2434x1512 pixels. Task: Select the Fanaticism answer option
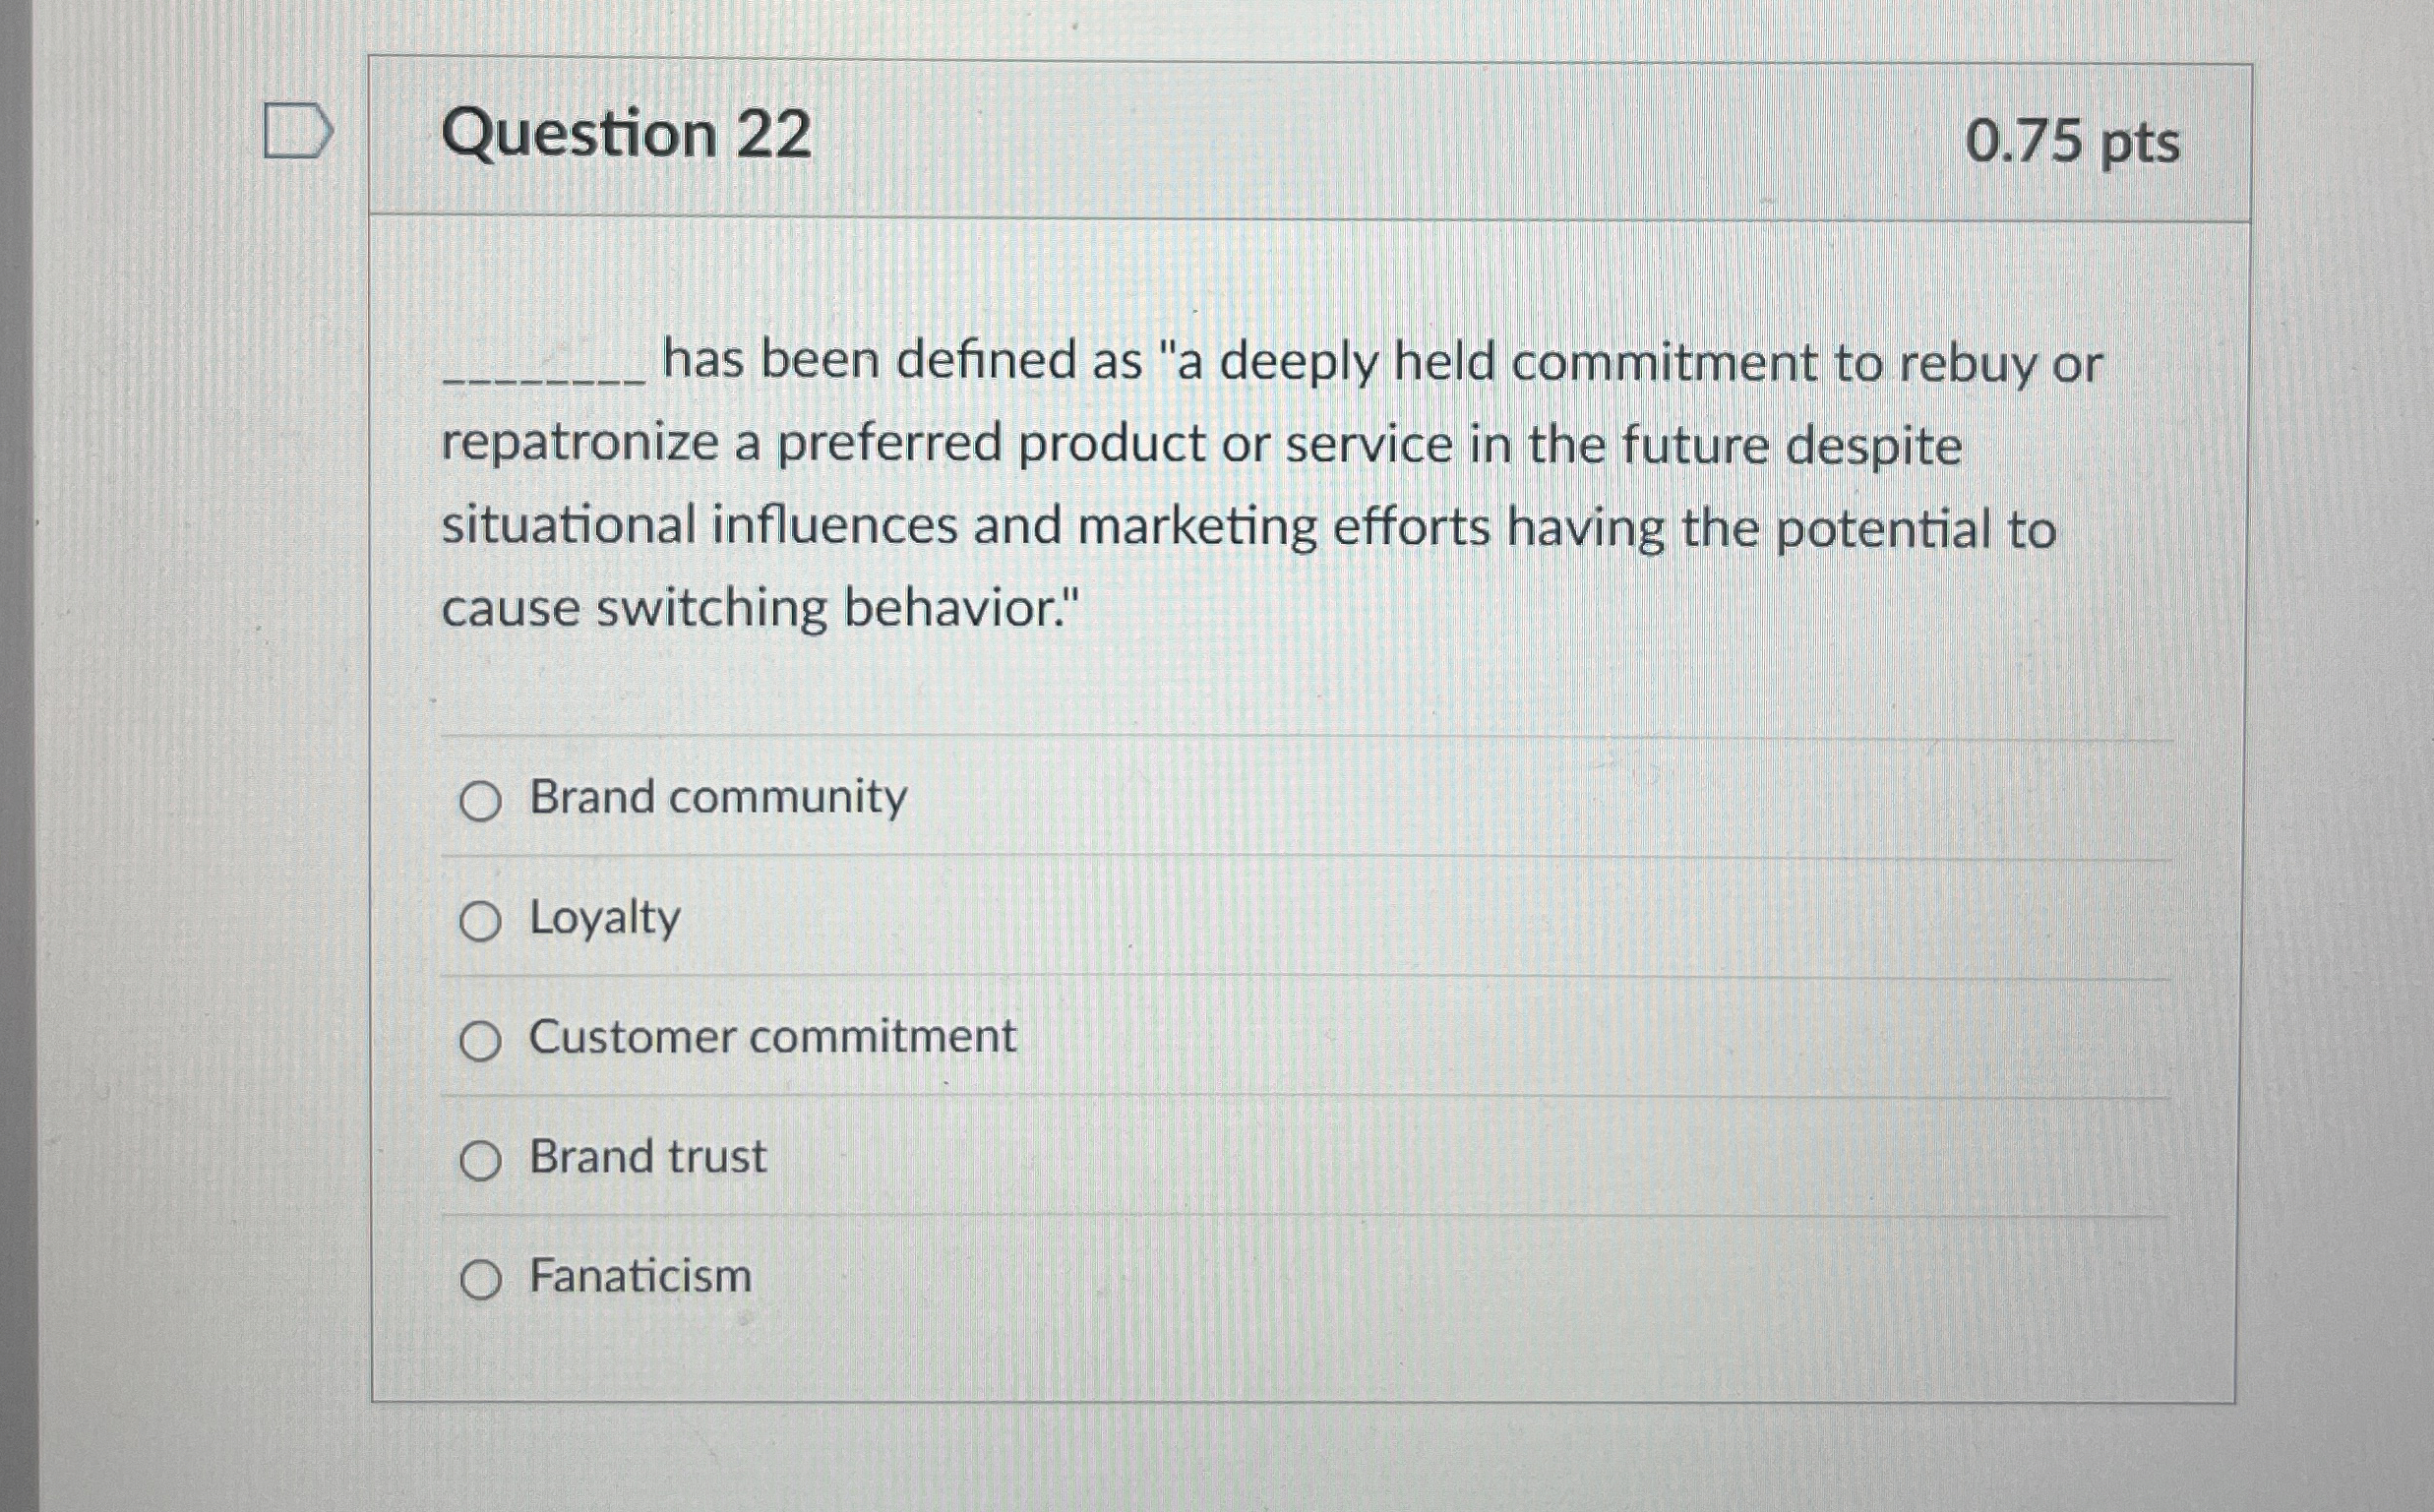coord(482,1278)
